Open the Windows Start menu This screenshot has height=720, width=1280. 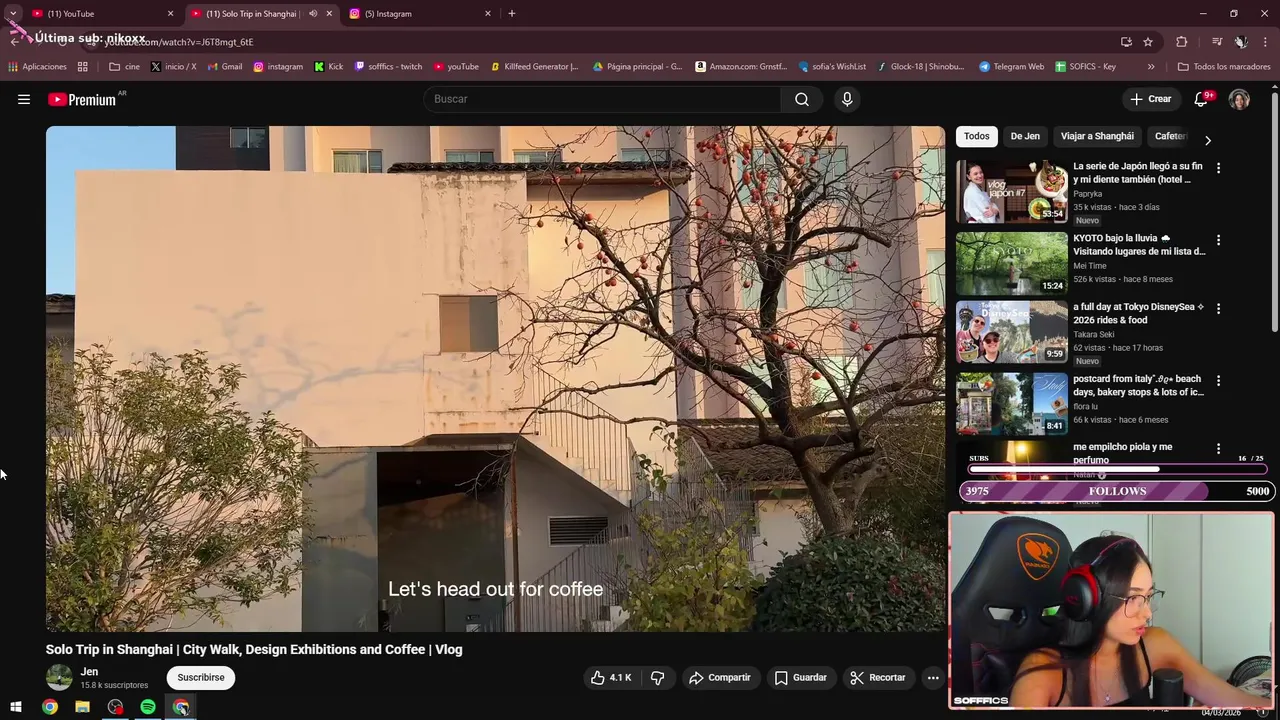[16, 707]
